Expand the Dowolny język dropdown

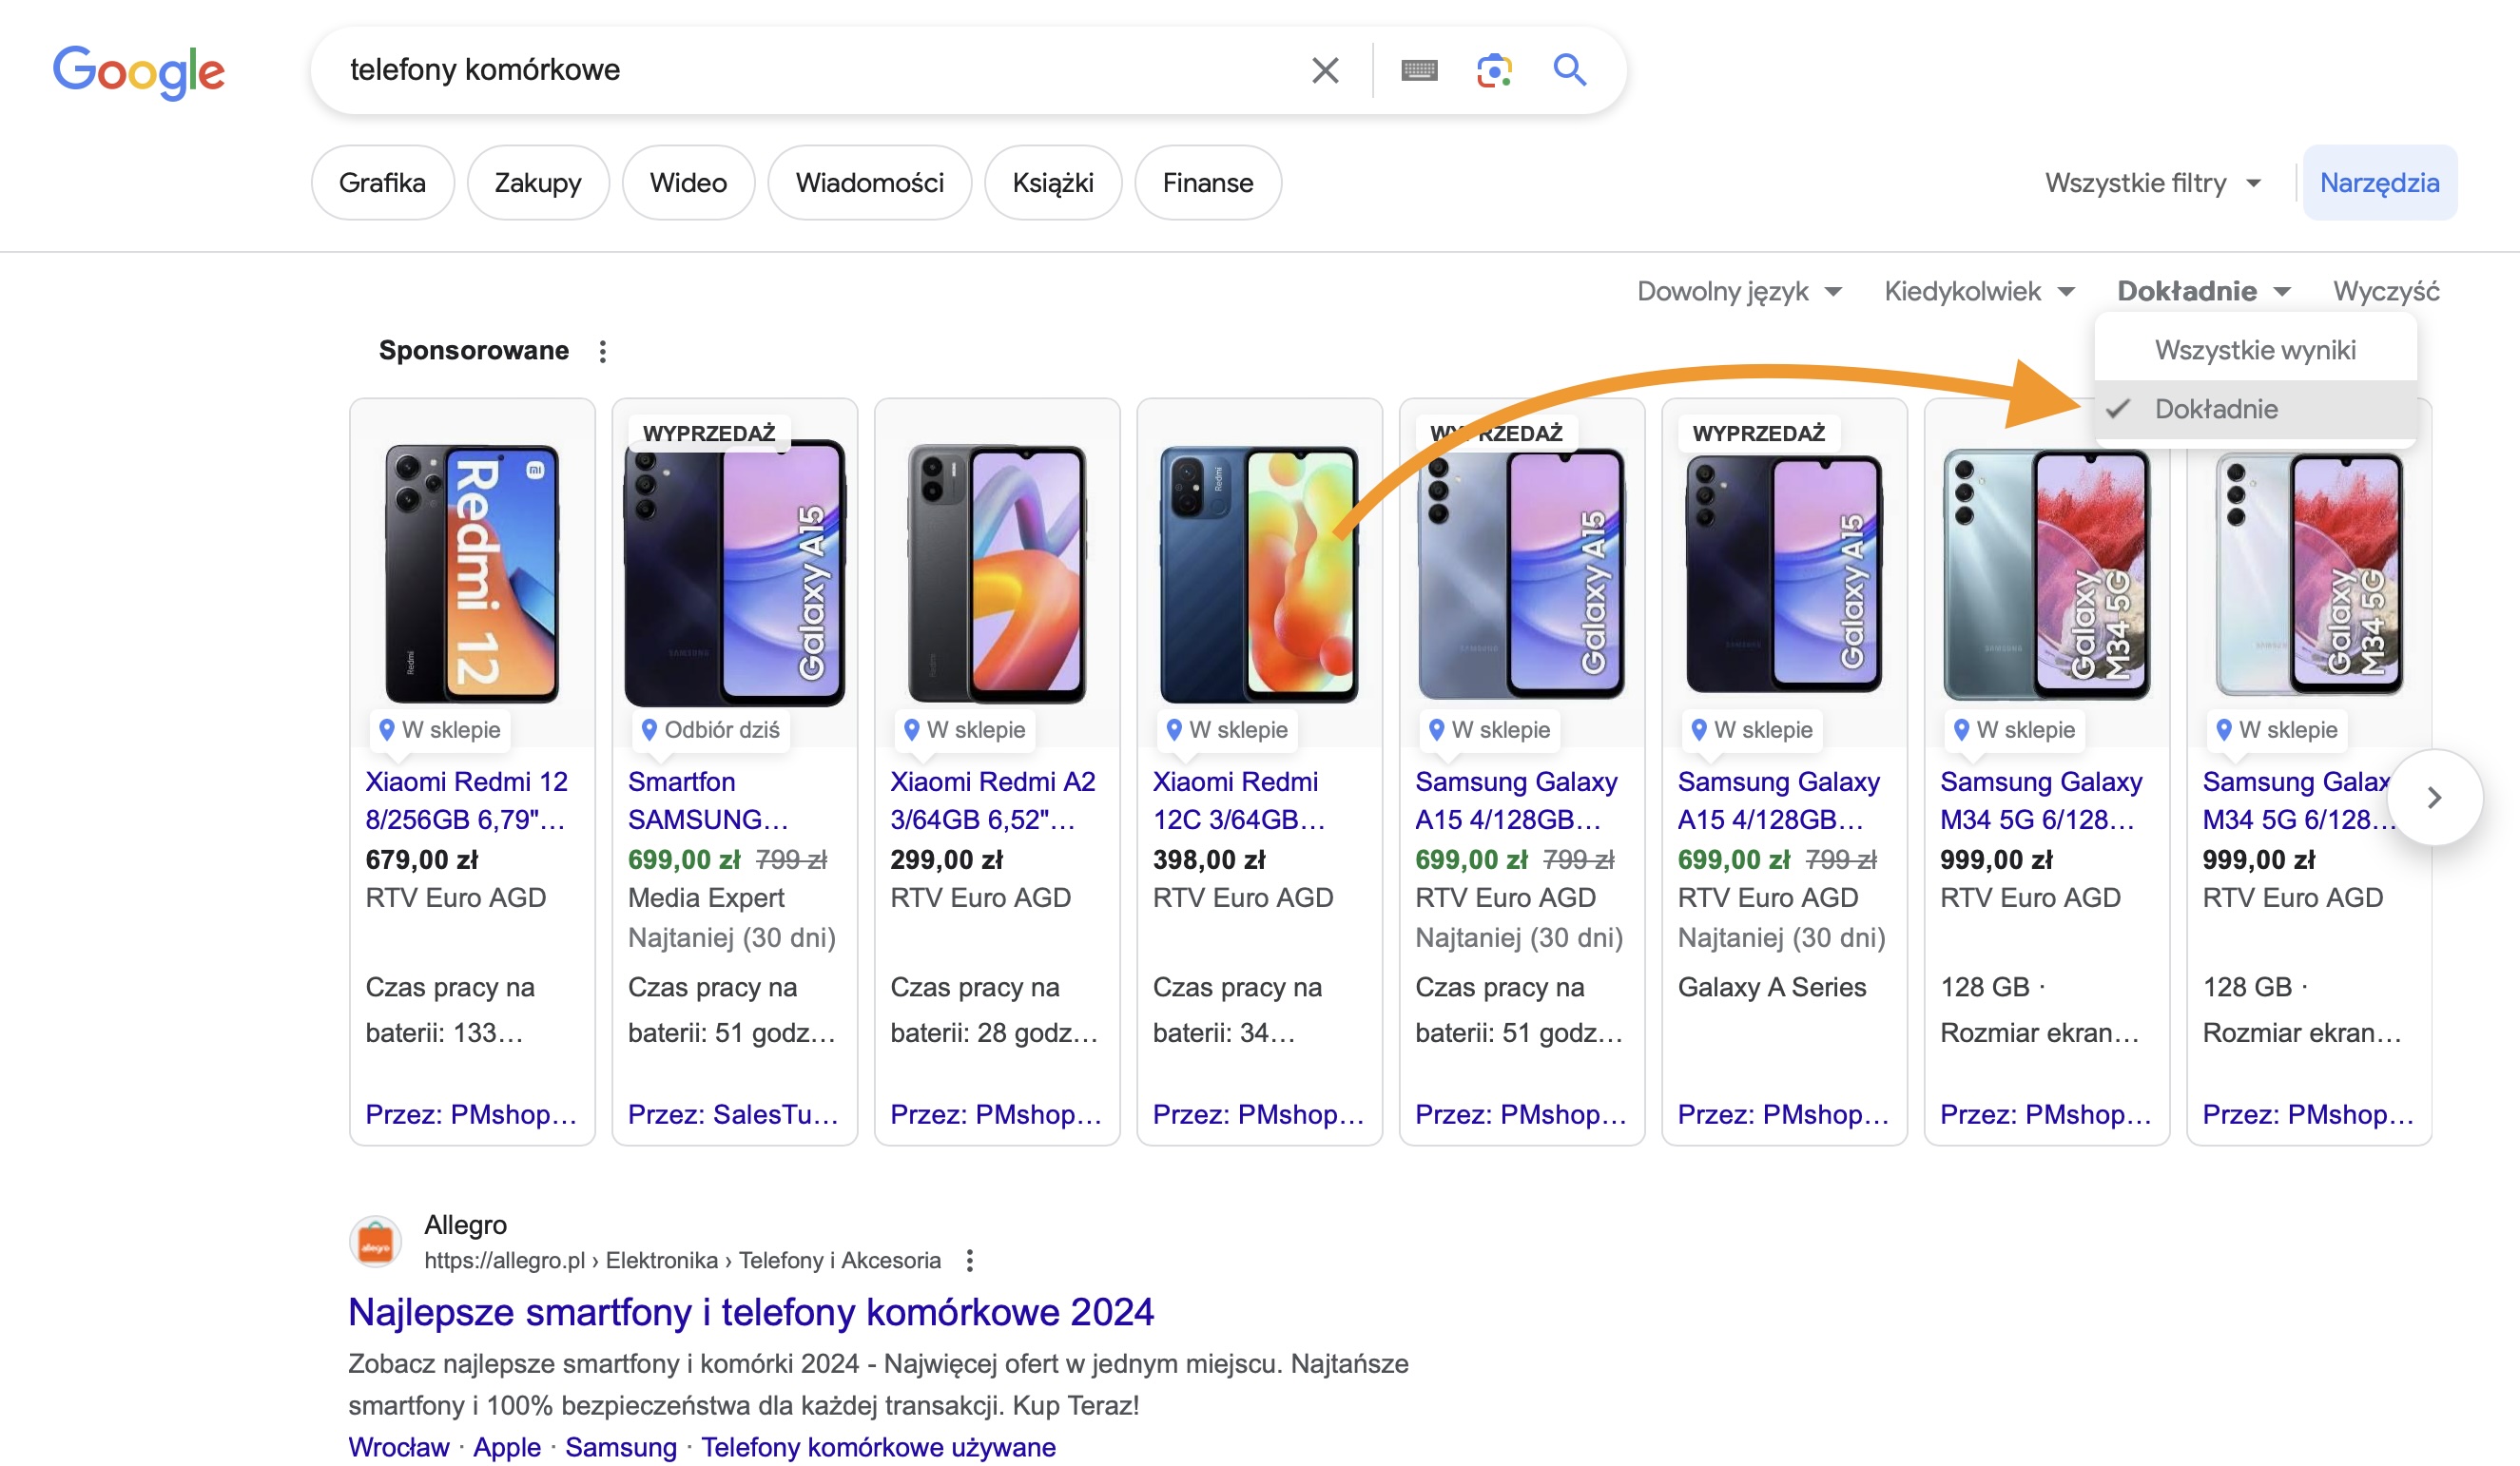(x=1739, y=291)
